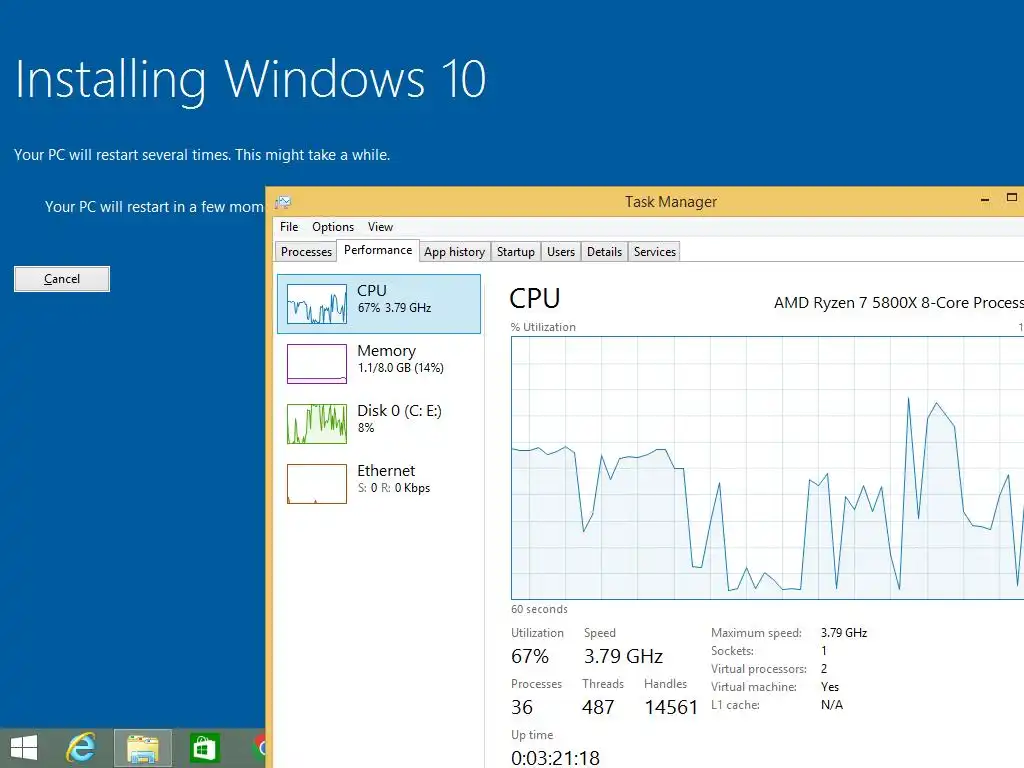Viewport: 1024px width, 768px height.
Task: Switch to the App history tab
Action: pyautogui.click(x=454, y=251)
